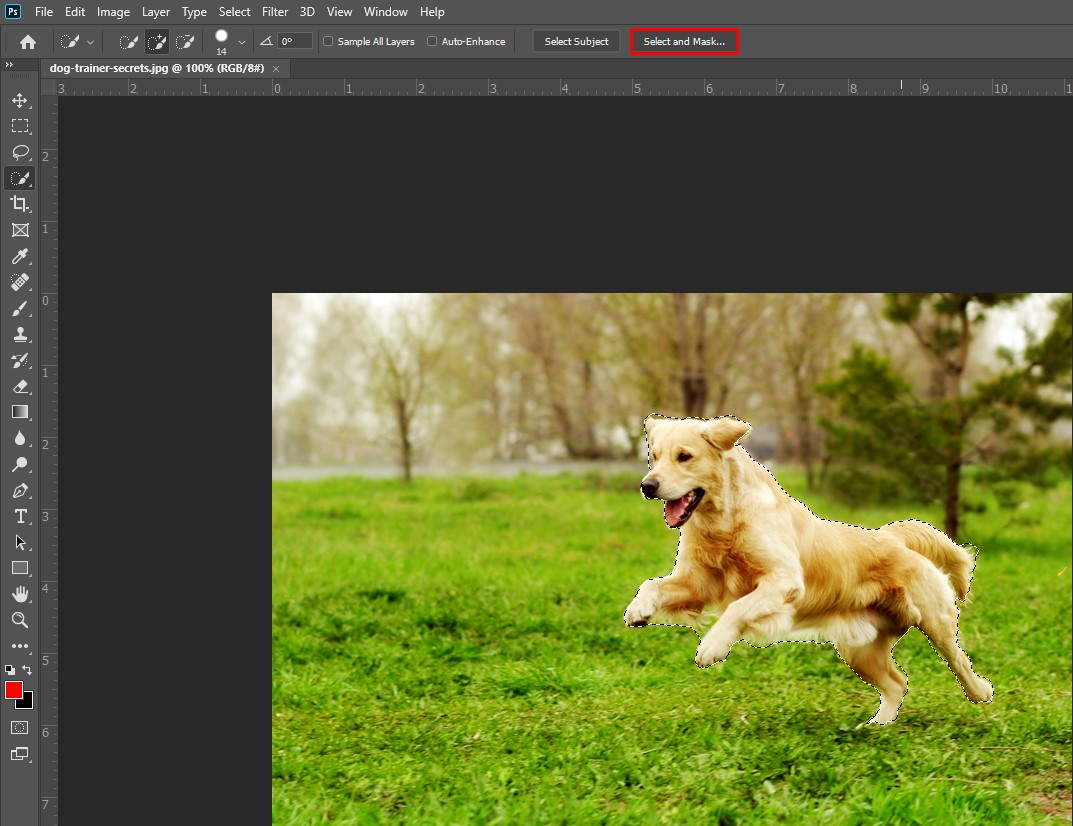Viewport: 1073px width, 826px height.
Task: Click the red foreground color swatch
Action: tap(14, 690)
